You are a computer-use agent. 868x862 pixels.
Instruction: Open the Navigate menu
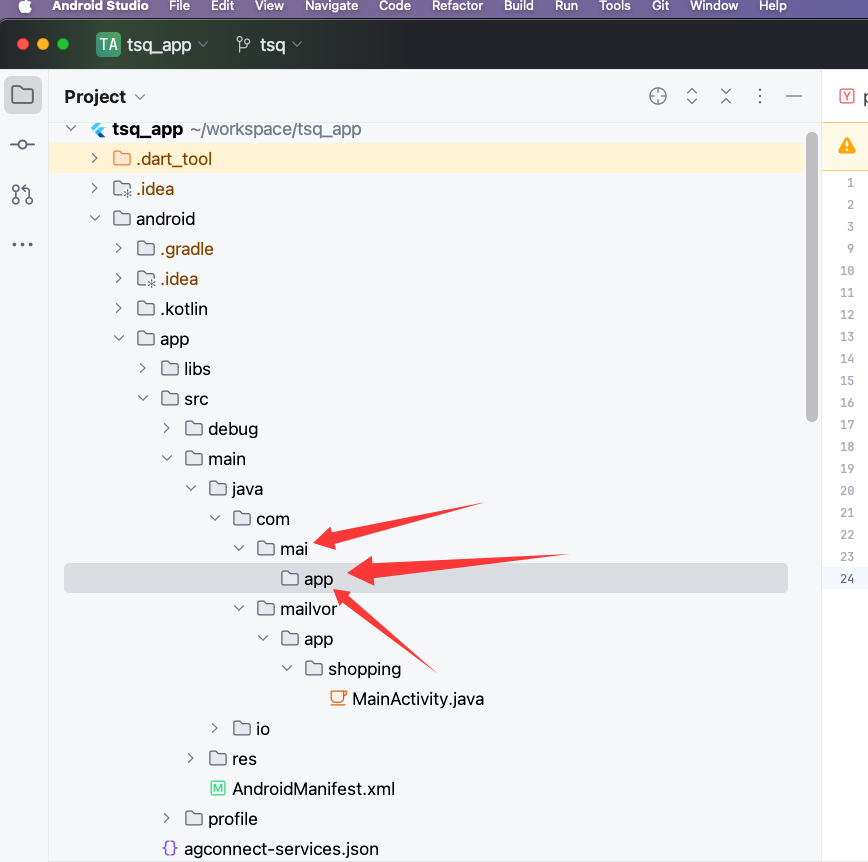331,6
